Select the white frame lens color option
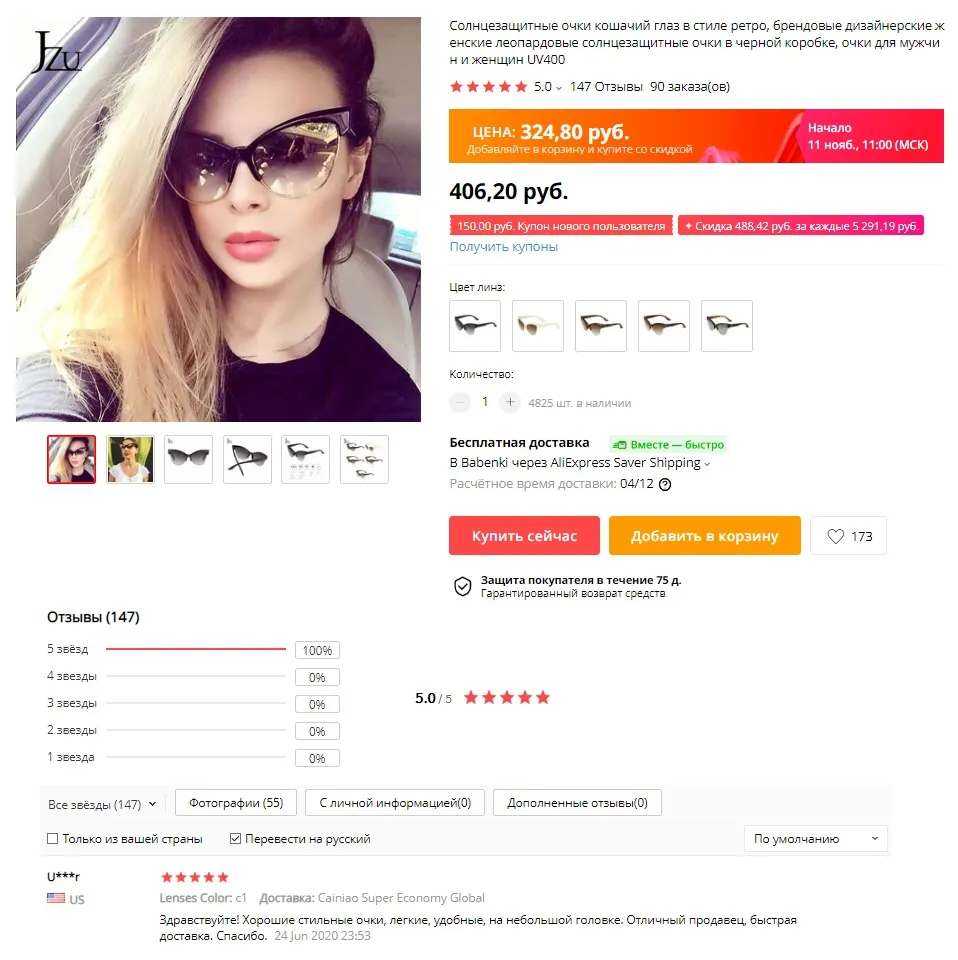The image size is (958, 960). 537,326
